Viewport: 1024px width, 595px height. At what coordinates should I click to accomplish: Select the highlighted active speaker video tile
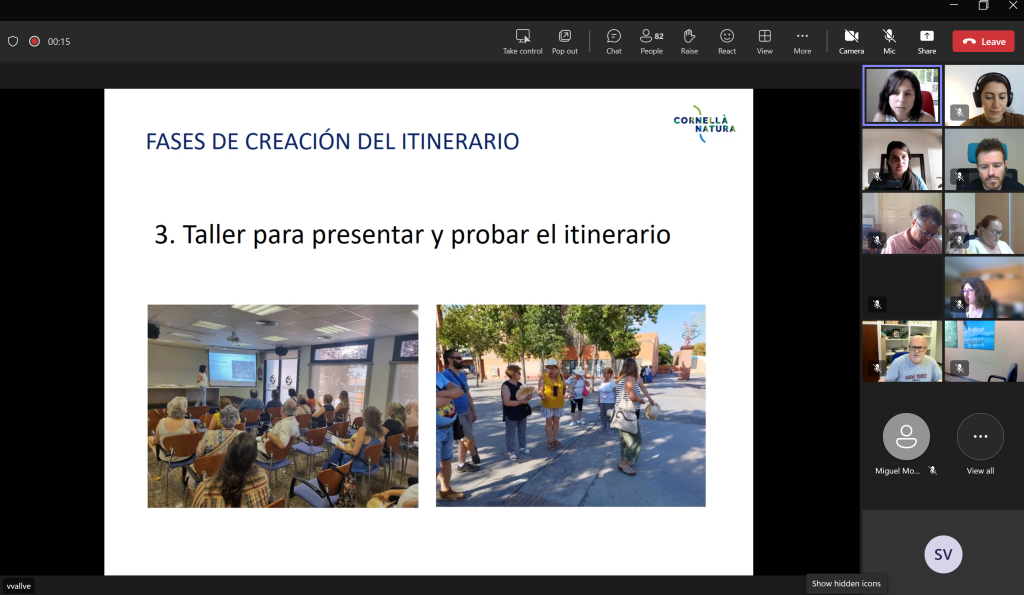click(x=902, y=96)
